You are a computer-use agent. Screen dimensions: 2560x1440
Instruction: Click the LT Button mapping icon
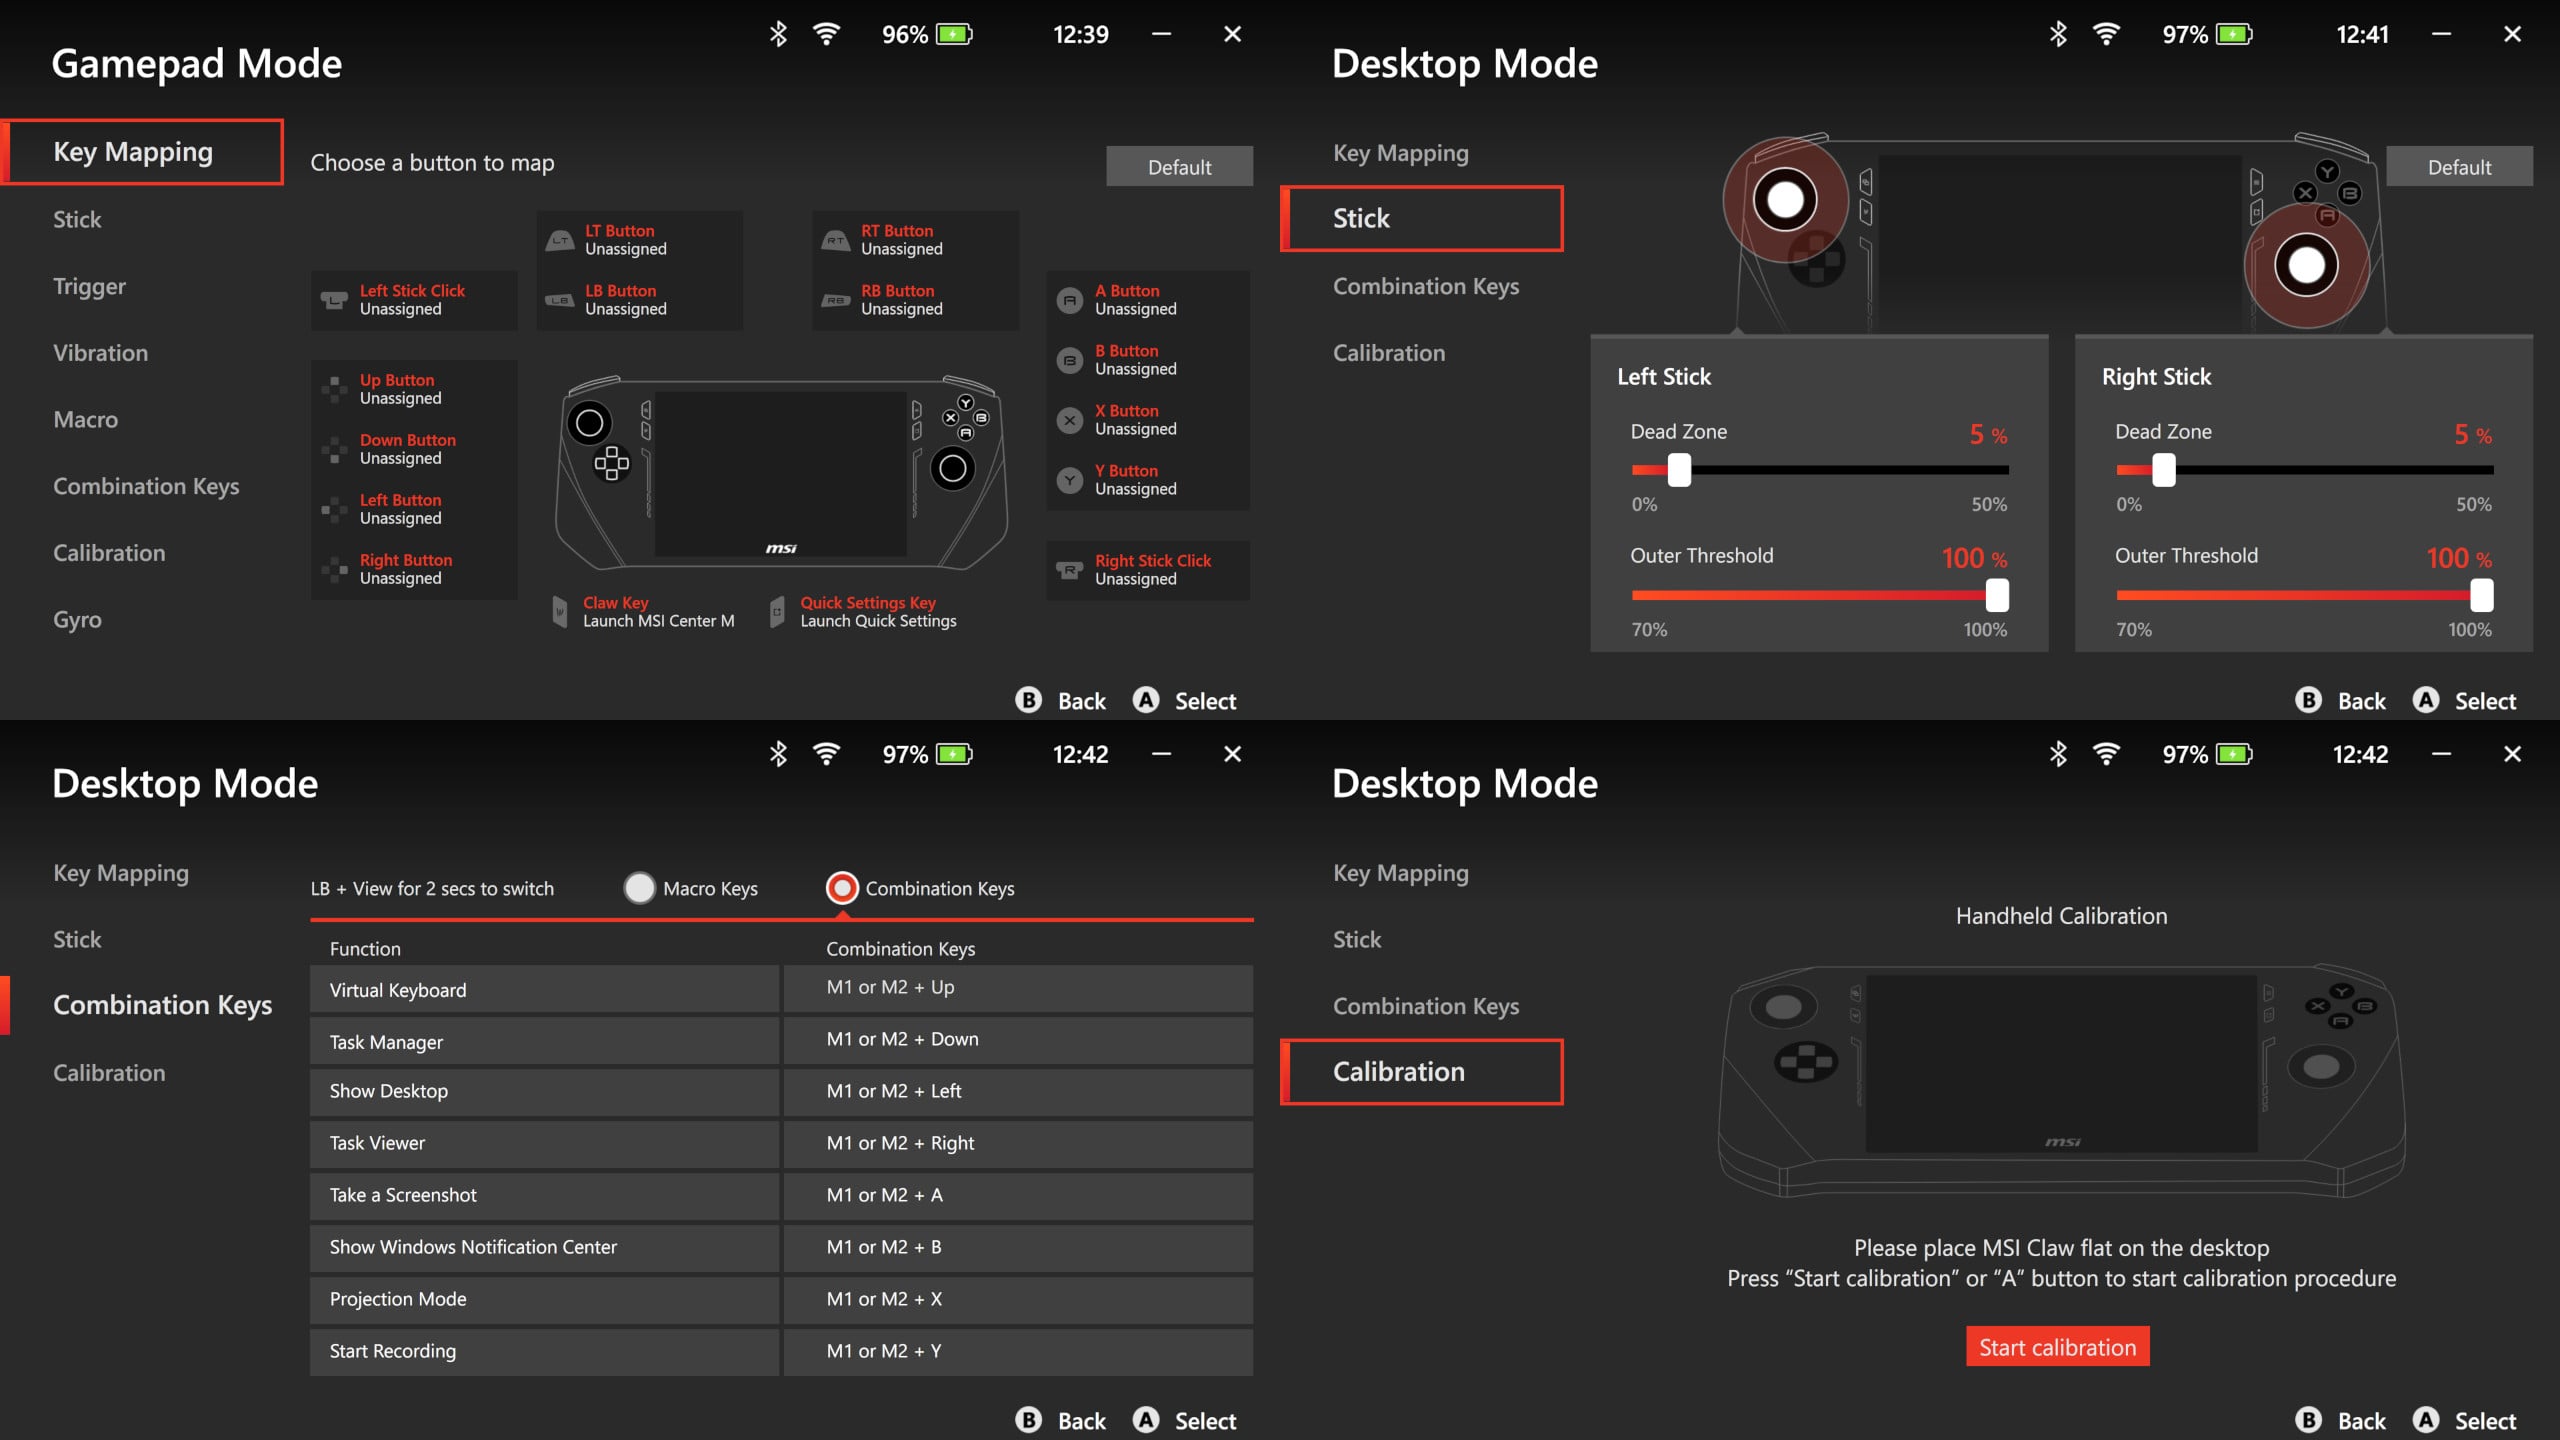click(x=559, y=240)
